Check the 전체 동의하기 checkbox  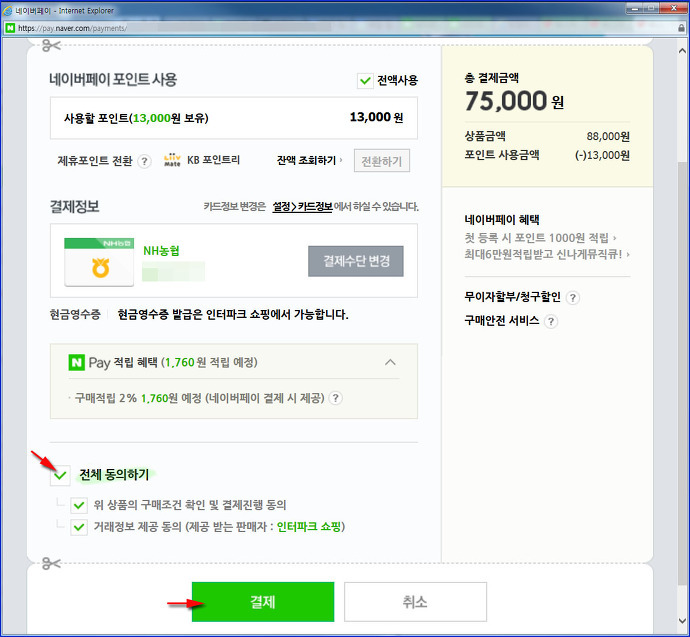point(60,475)
